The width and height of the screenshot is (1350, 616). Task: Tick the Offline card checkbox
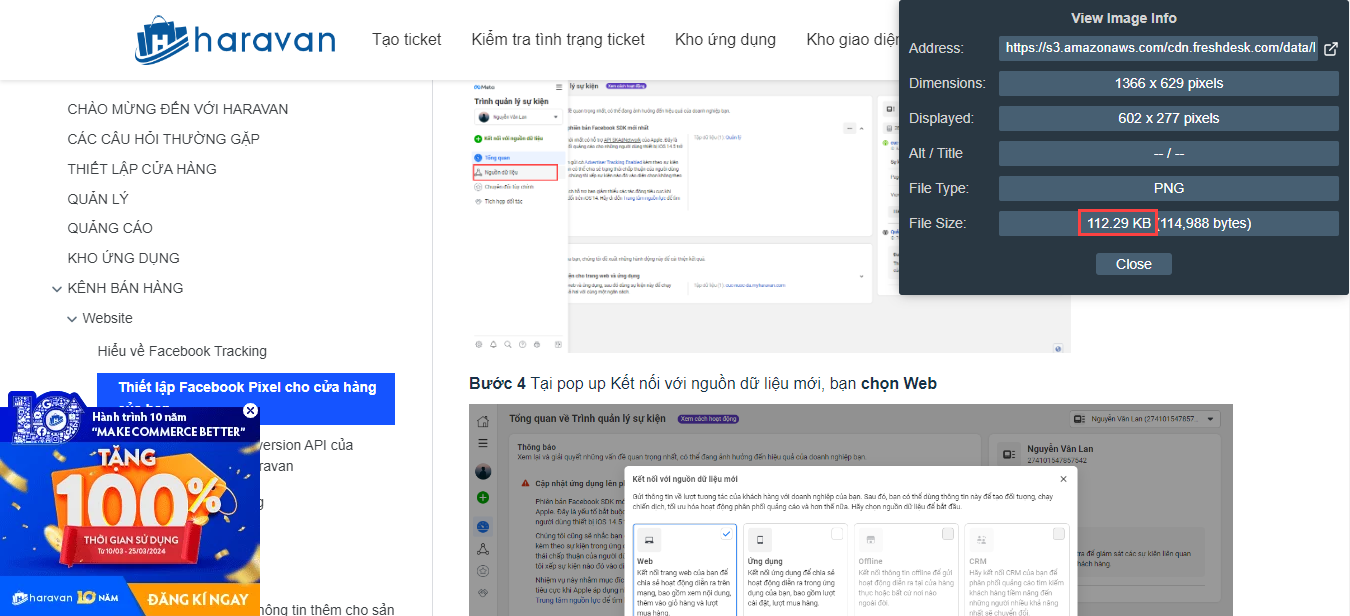coord(948,535)
